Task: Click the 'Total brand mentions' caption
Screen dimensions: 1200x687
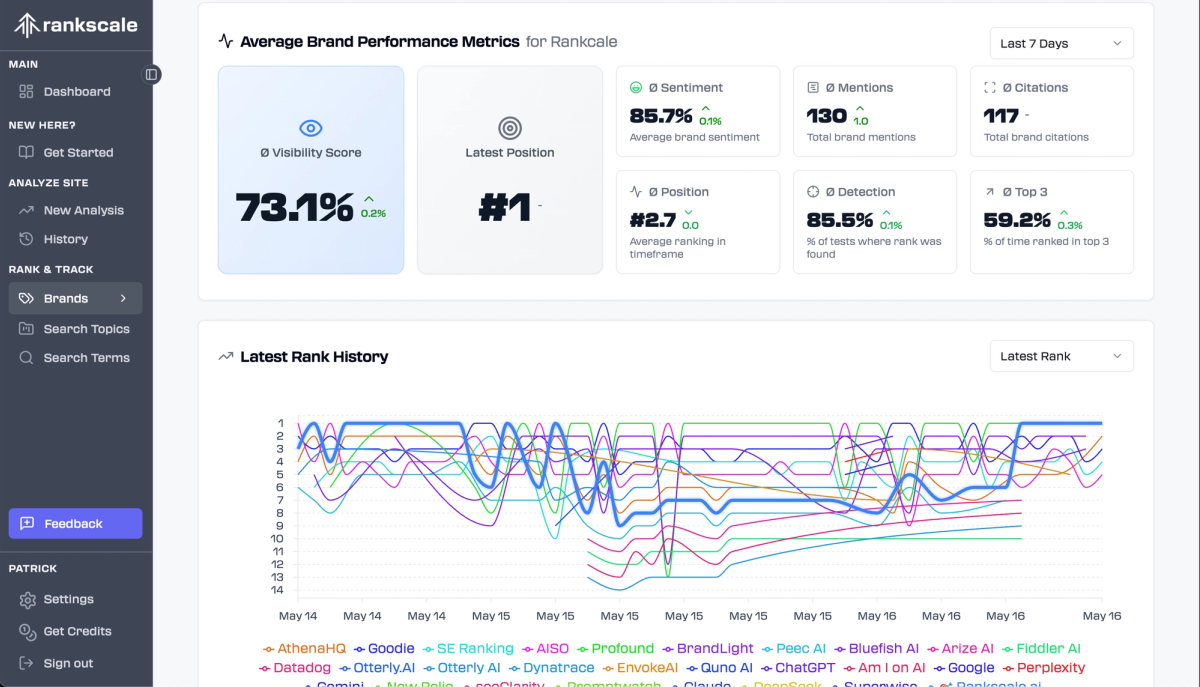Action: click(861, 138)
